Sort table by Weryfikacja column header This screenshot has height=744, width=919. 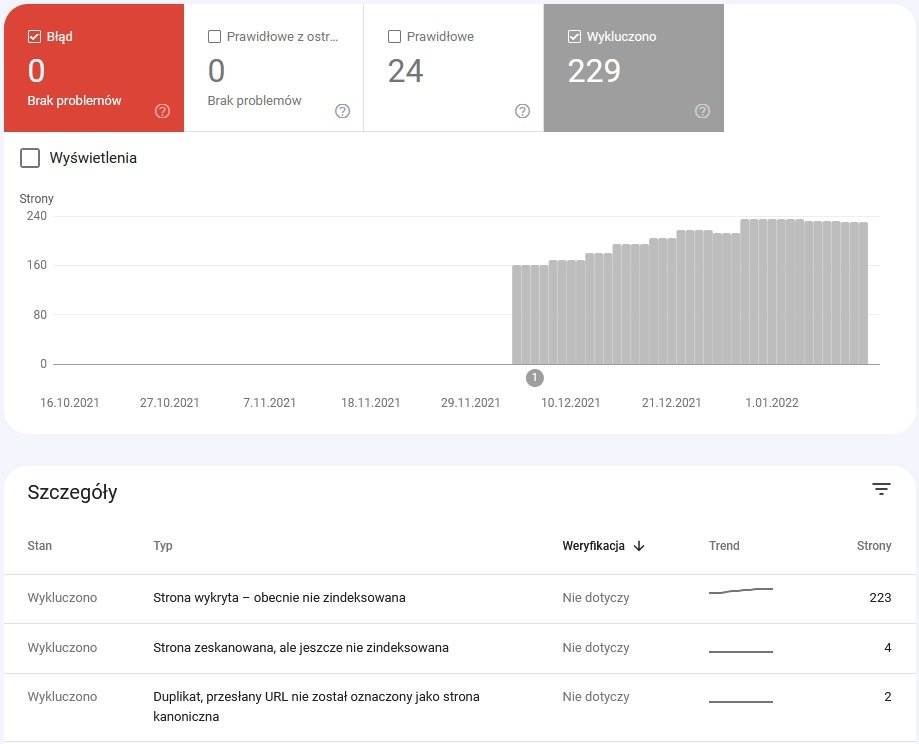coord(594,546)
